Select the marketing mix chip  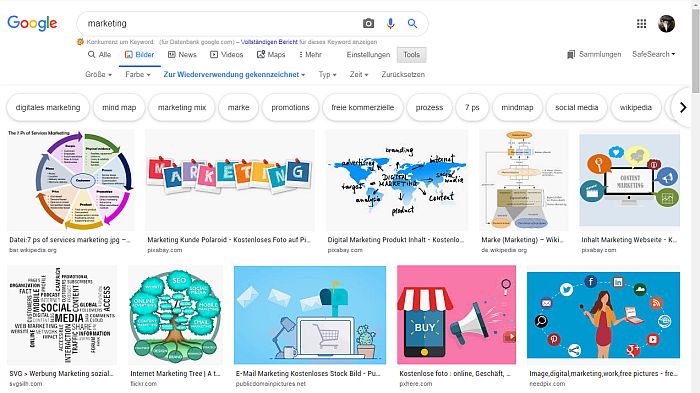(x=182, y=108)
